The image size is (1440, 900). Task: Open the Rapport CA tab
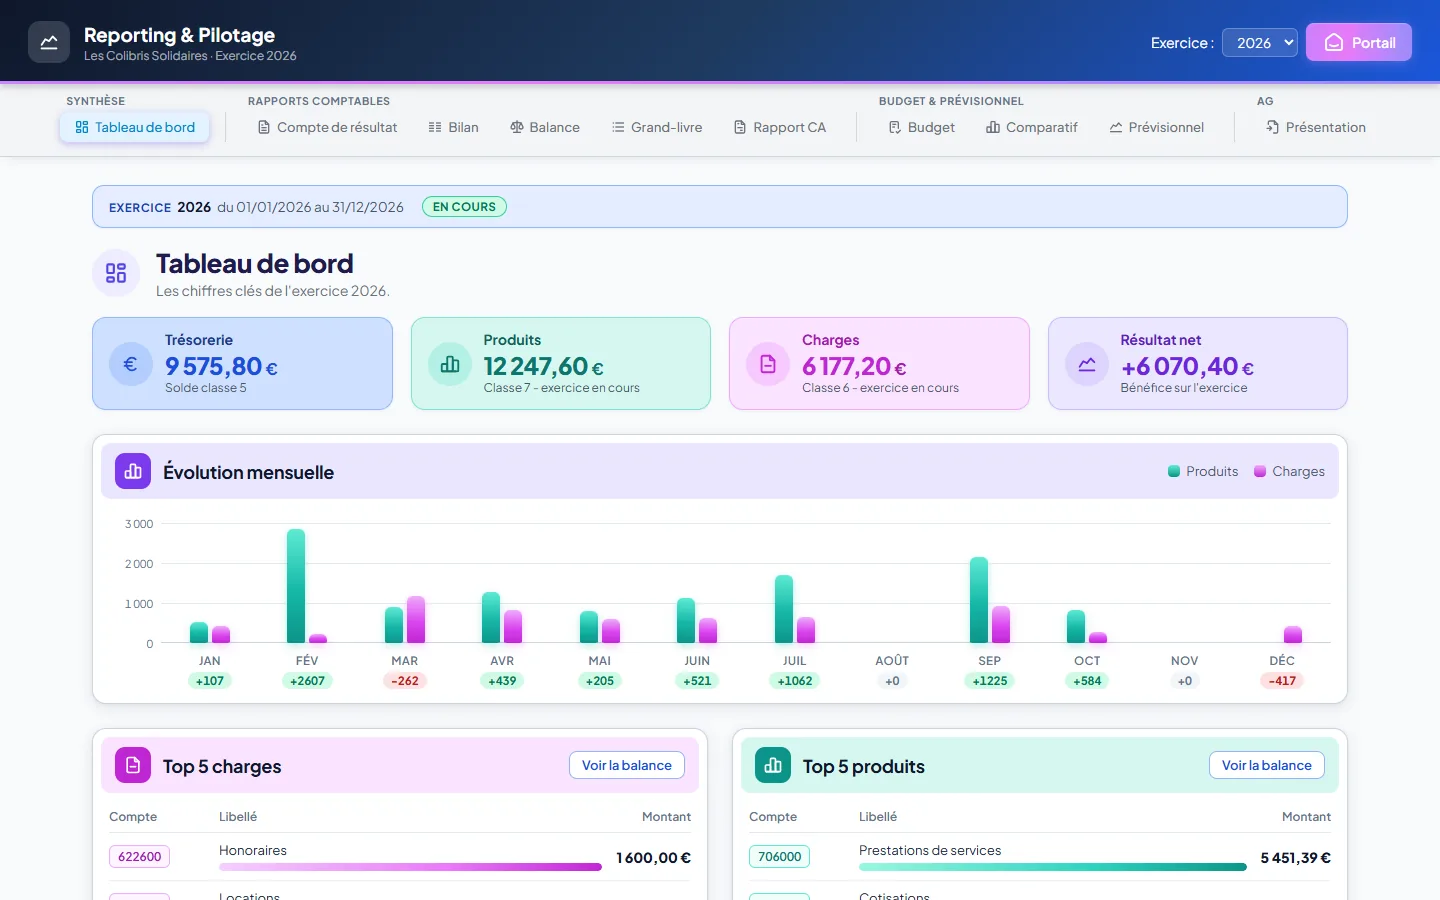[780, 127]
